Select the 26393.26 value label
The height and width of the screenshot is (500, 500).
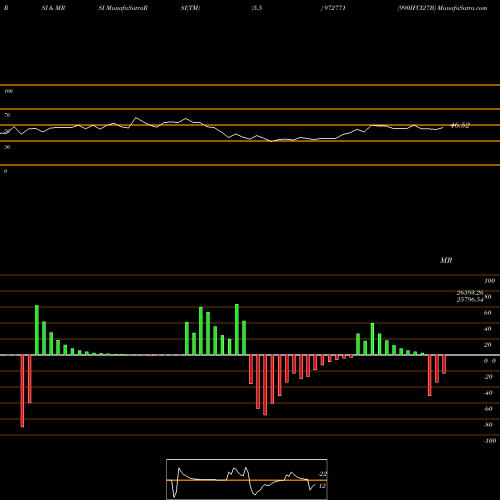(x=470, y=293)
